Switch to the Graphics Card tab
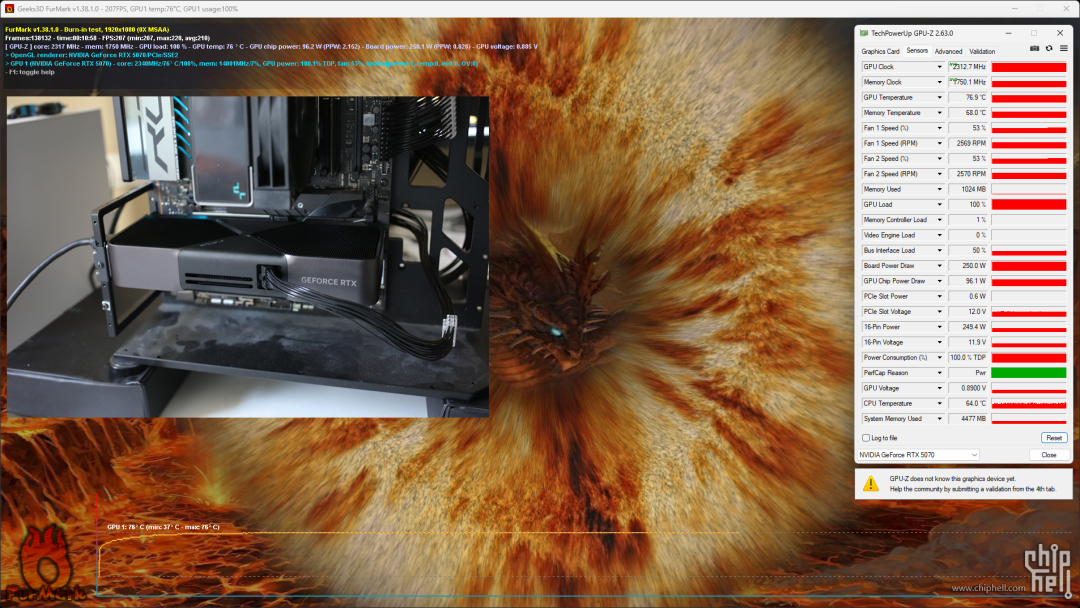The width and height of the screenshot is (1080, 608). (880, 52)
